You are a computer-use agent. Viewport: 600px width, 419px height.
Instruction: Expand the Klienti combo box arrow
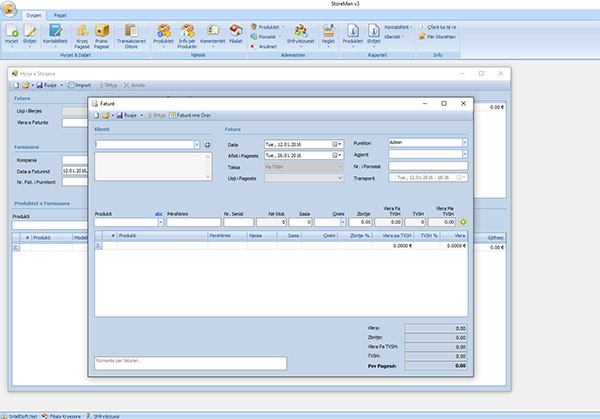click(x=197, y=145)
